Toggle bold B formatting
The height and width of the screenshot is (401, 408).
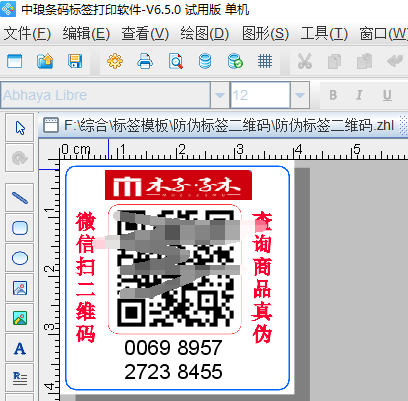coord(333,95)
